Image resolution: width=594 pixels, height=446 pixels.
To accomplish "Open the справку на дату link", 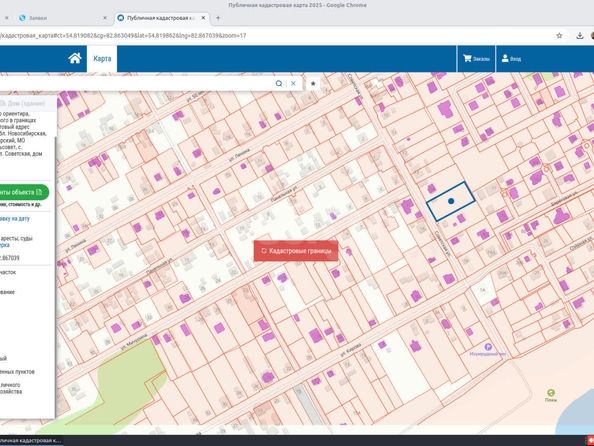I will click(14, 219).
